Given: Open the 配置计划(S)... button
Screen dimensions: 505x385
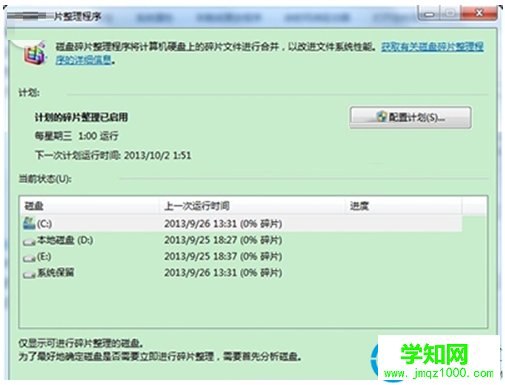Looking at the screenshot, I should (x=410, y=117).
